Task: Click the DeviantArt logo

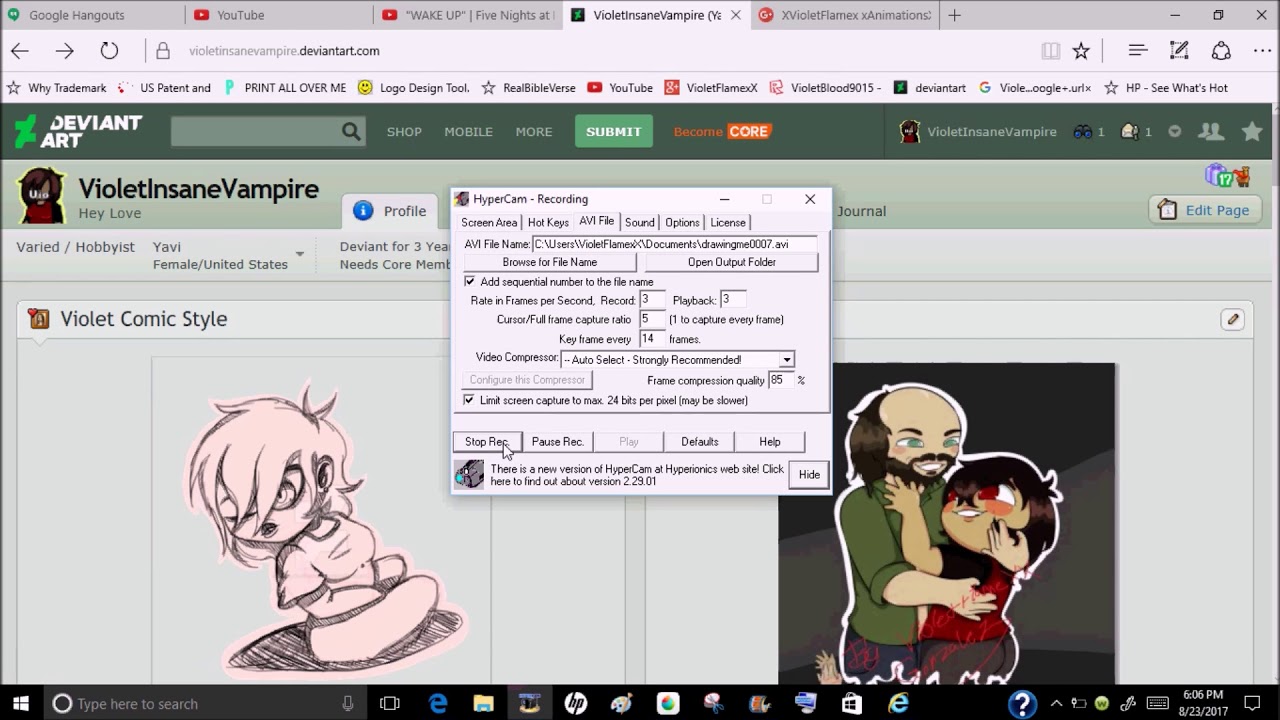Action: click(78, 131)
